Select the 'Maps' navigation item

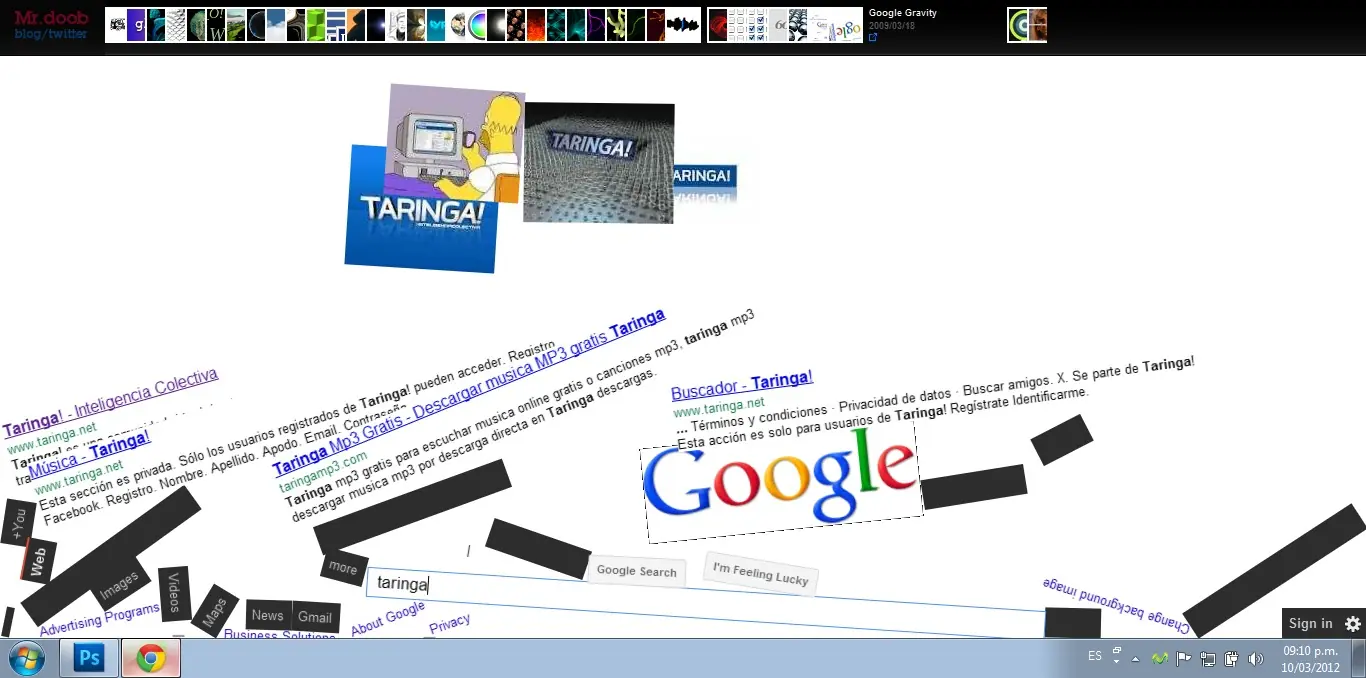coord(214,612)
